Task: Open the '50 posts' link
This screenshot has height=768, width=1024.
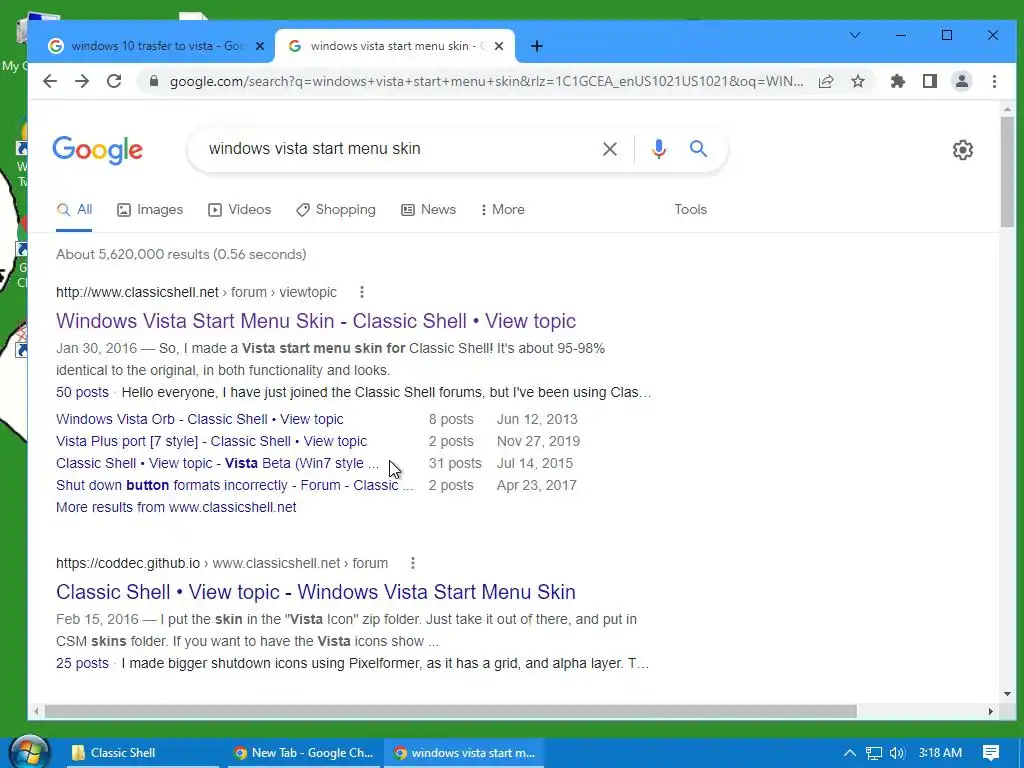Action: click(82, 392)
